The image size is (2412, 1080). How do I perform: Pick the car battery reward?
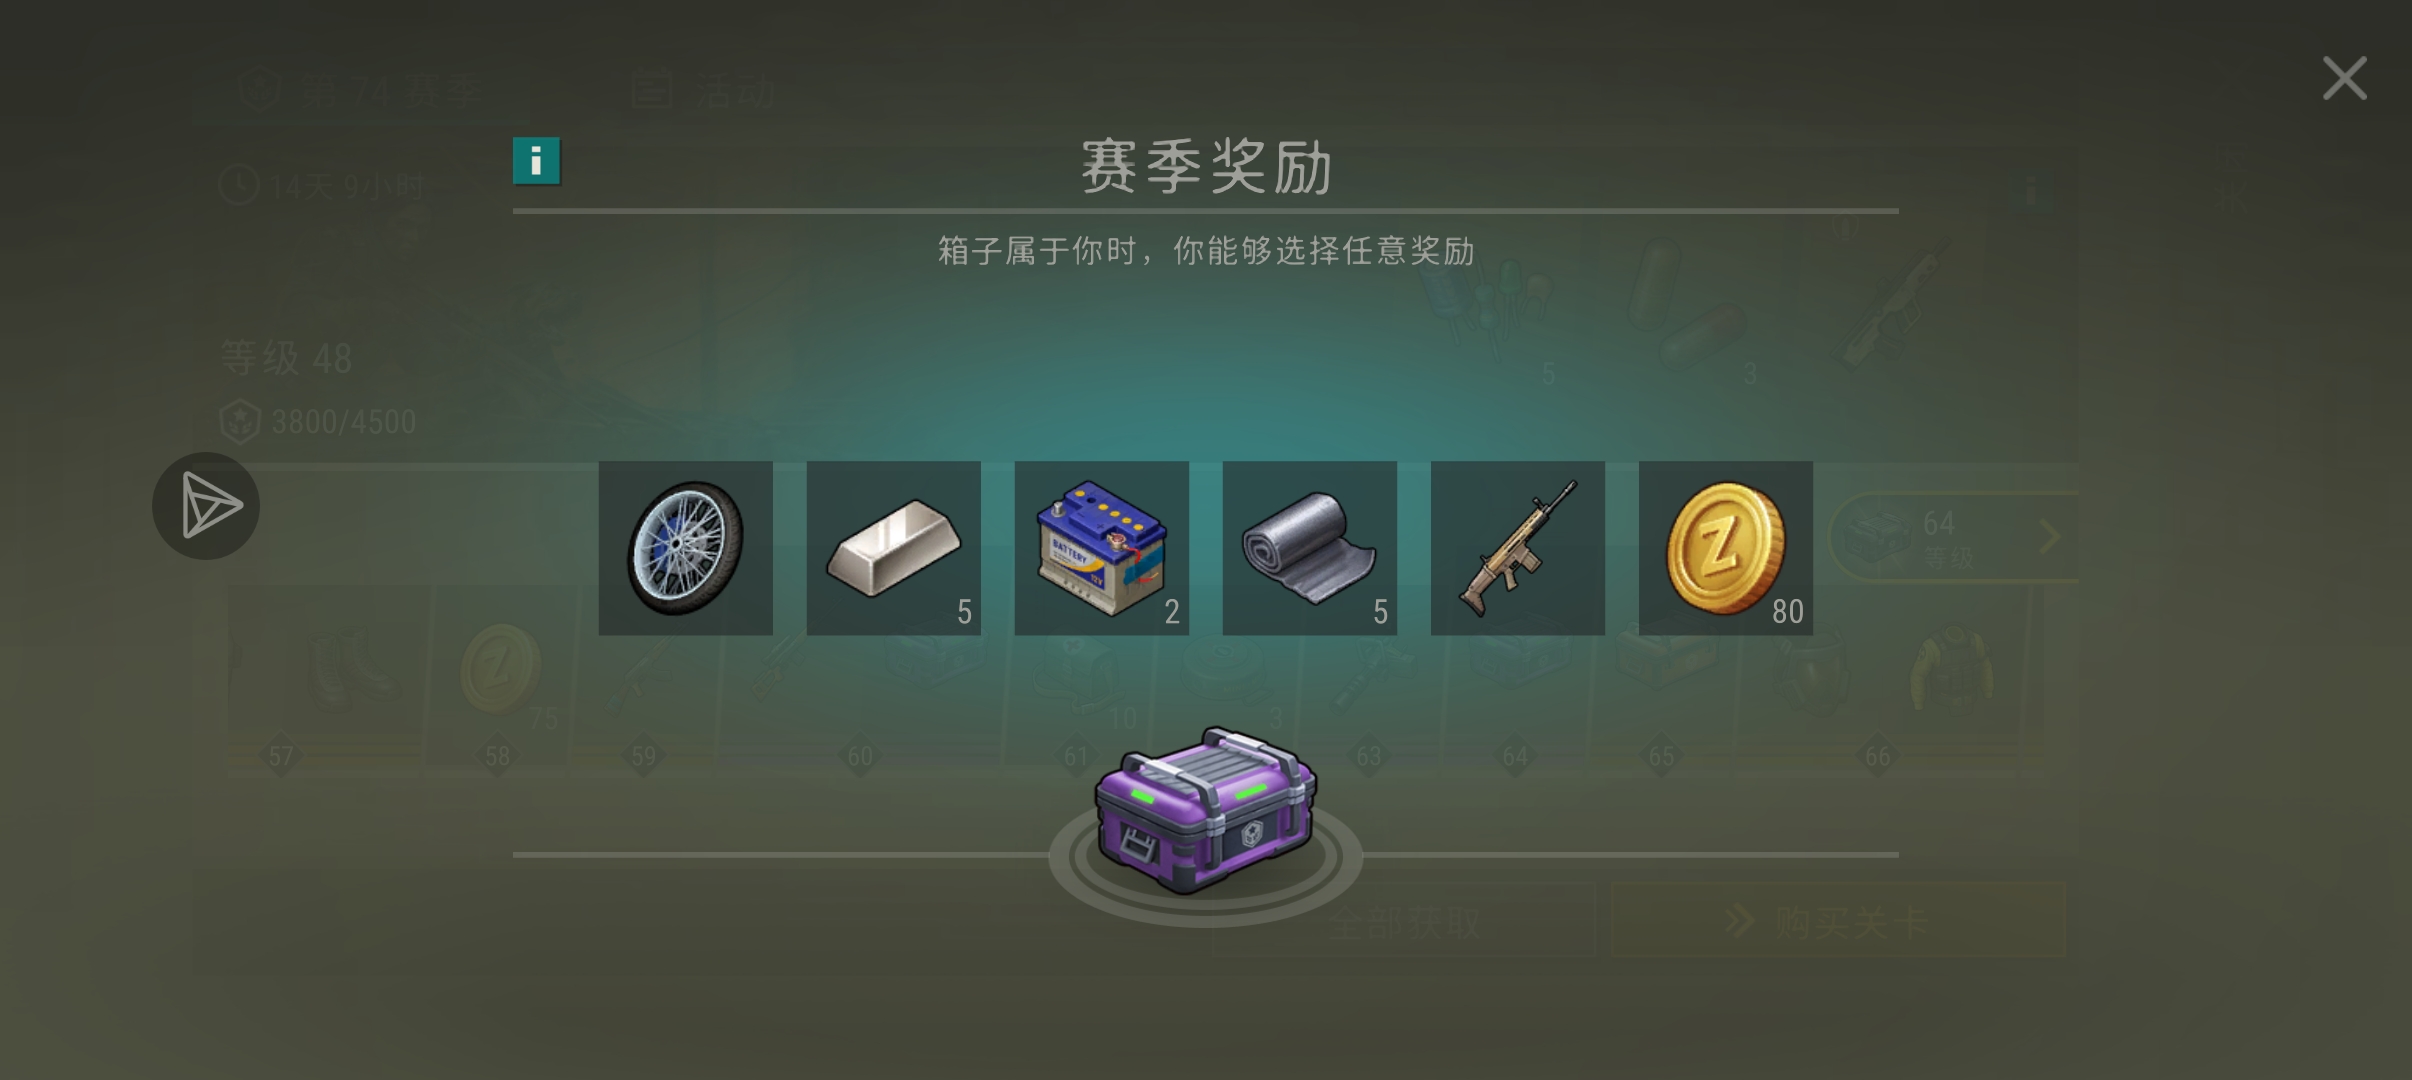click(1101, 548)
